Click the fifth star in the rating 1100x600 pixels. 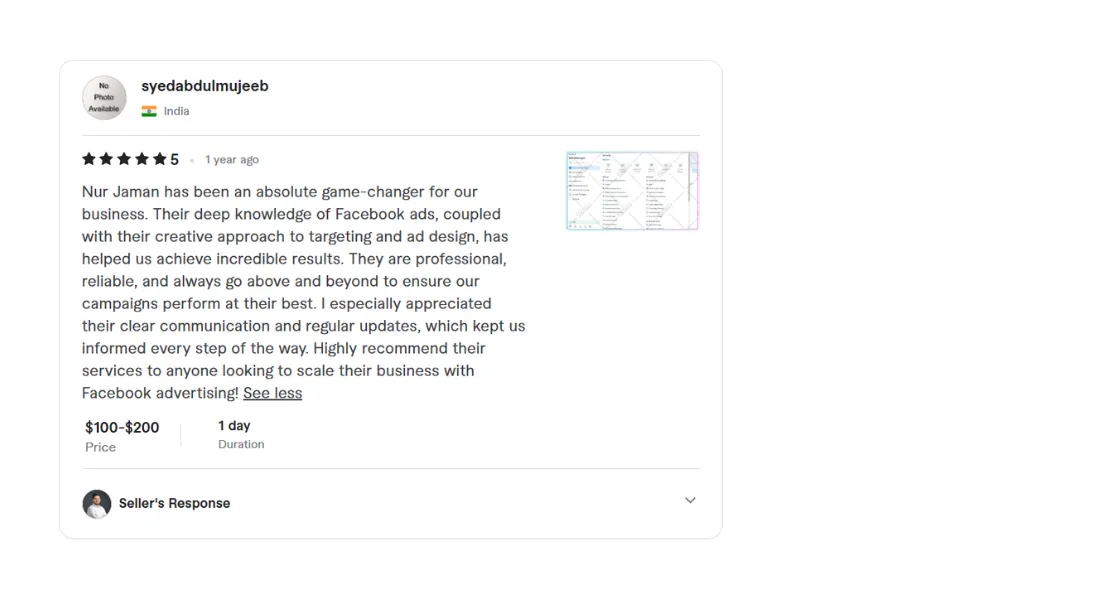coord(159,159)
